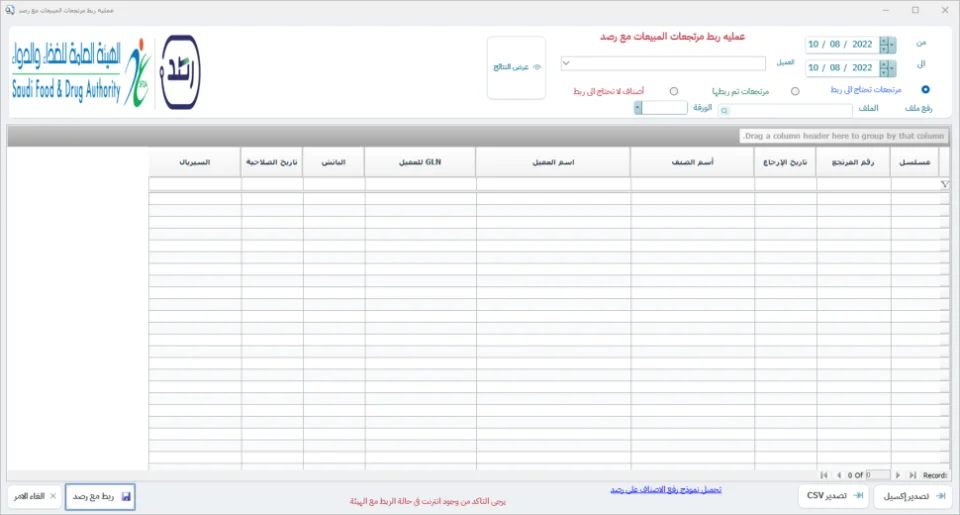
Task: Sort by تاريخ الصلاحية column header
Action: click(271, 162)
